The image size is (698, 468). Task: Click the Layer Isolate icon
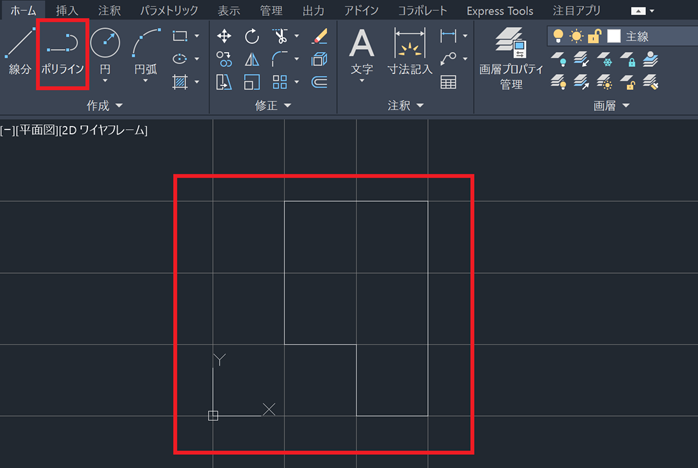click(581, 59)
